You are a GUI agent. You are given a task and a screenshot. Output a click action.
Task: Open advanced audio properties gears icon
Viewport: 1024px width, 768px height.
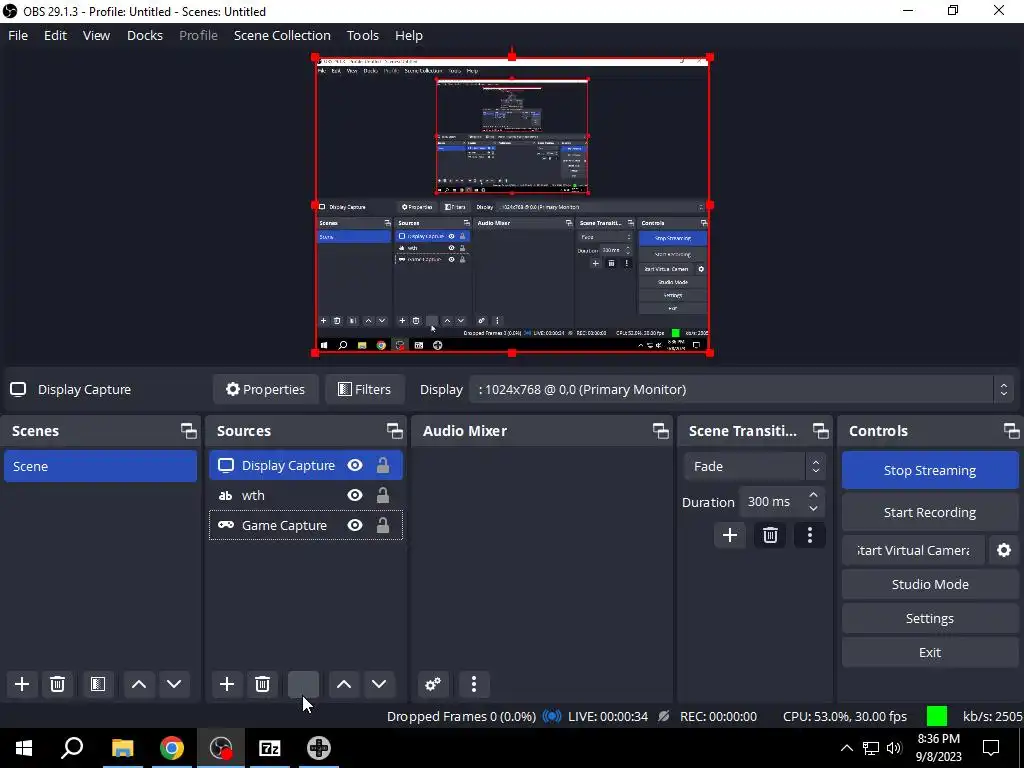click(433, 684)
